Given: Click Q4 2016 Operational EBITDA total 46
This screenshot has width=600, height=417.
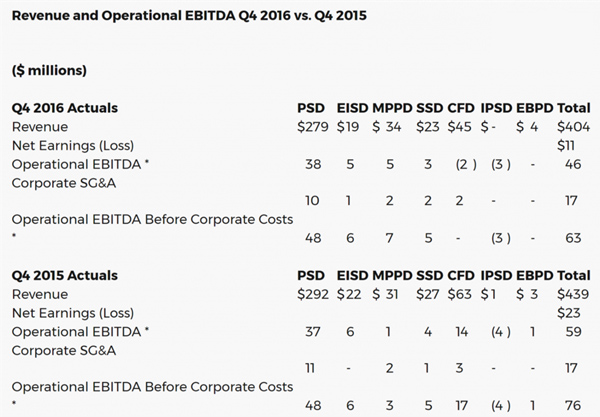Looking at the screenshot, I should [572, 164].
